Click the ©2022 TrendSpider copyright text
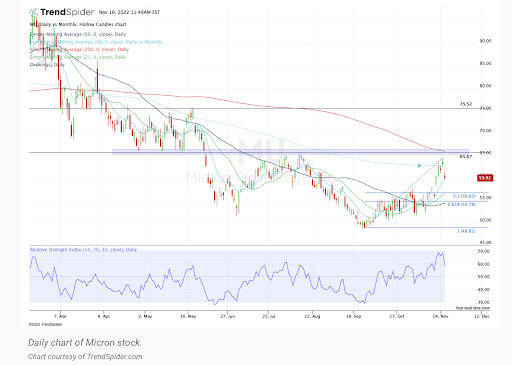This screenshot has width=512, height=365. coord(45,324)
